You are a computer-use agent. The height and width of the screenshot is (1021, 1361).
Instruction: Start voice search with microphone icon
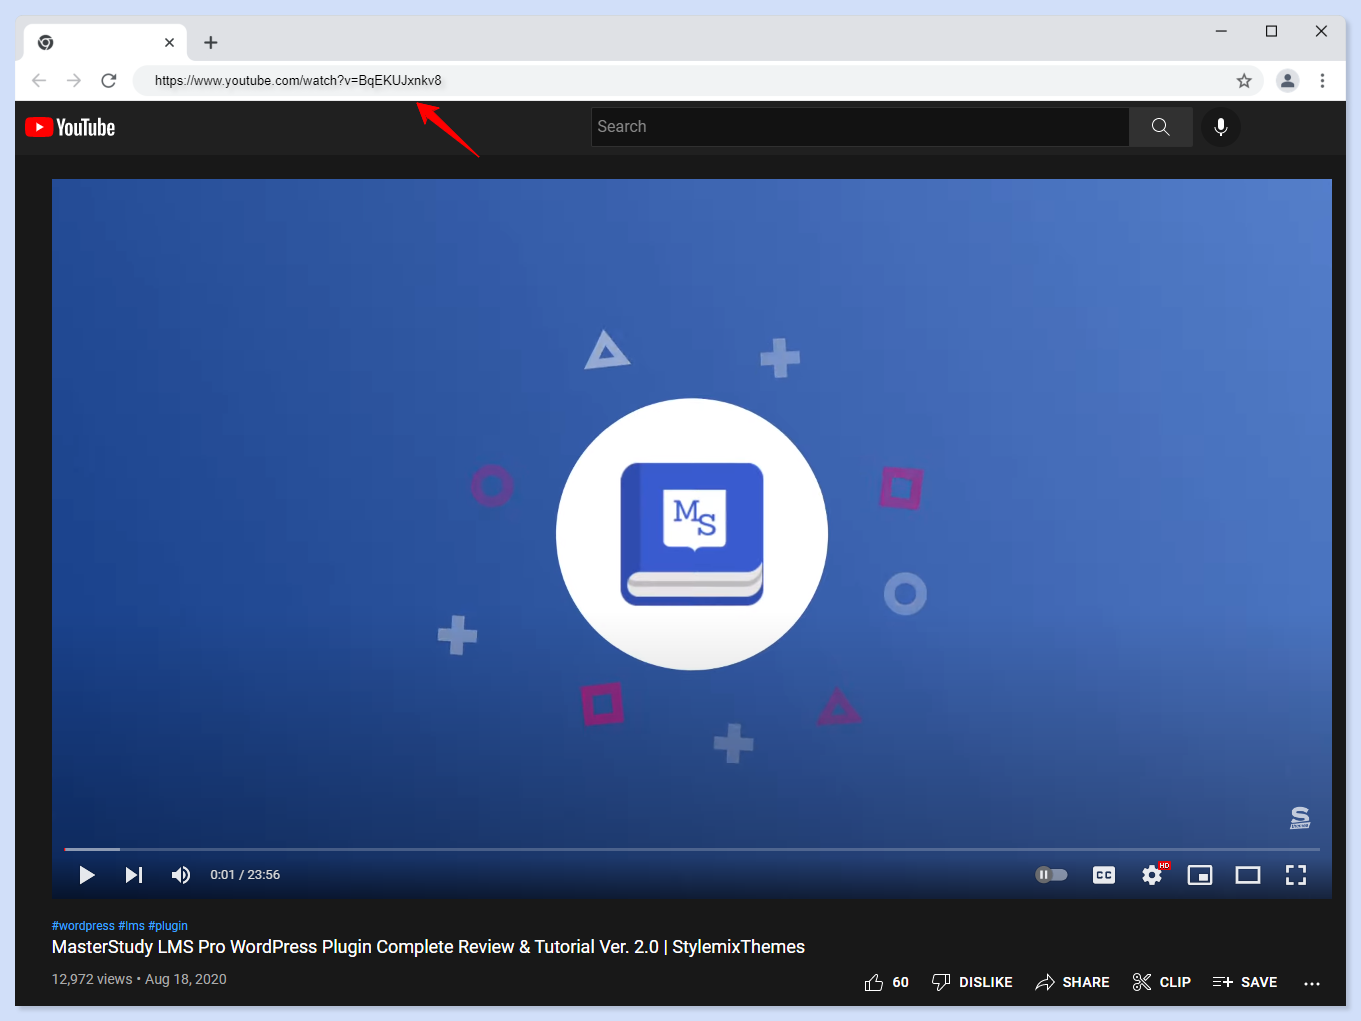(1221, 127)
